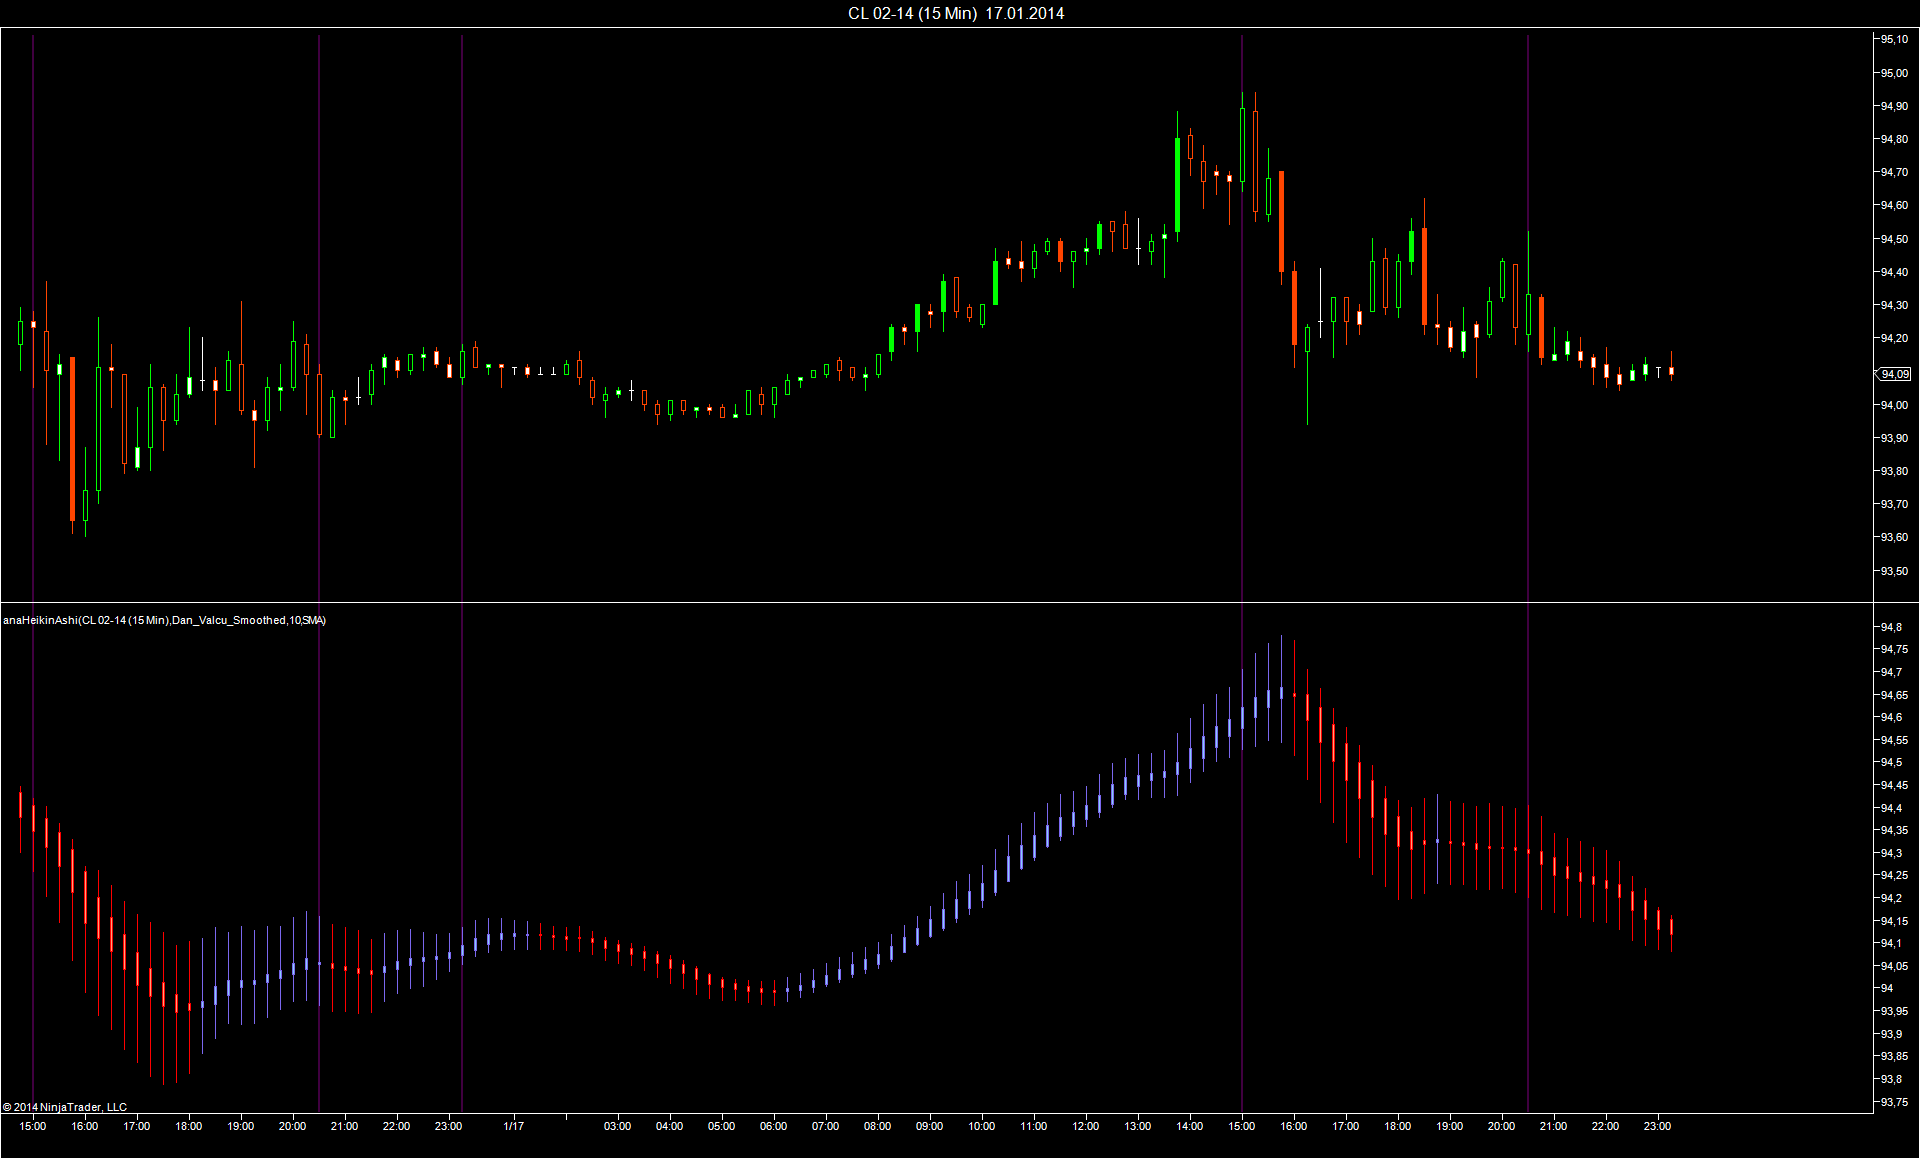Select the anaHeikinAshi indicator label
The height and width of the screenshot is (1159, 1920).
(x=164, y=620)
